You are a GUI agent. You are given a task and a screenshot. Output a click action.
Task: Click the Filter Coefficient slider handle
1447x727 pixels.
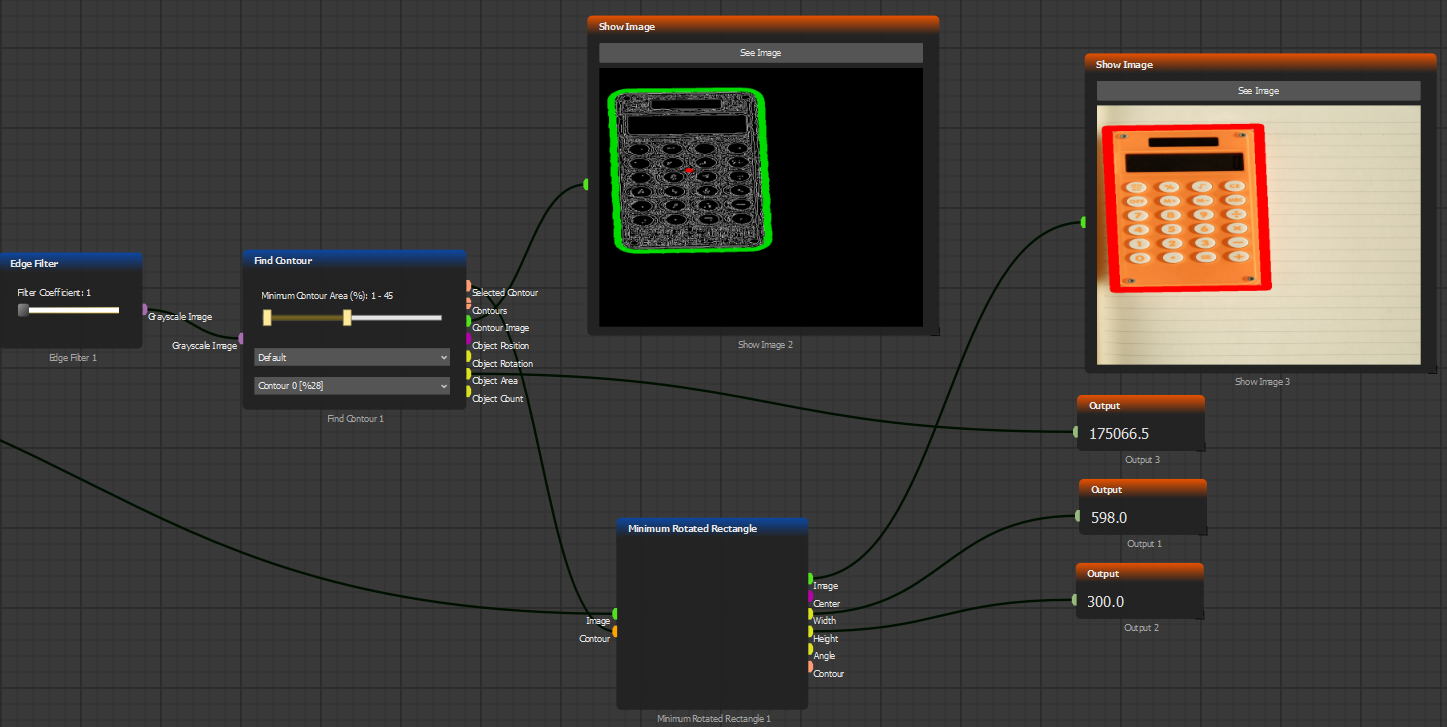click(x=23, y=310)
